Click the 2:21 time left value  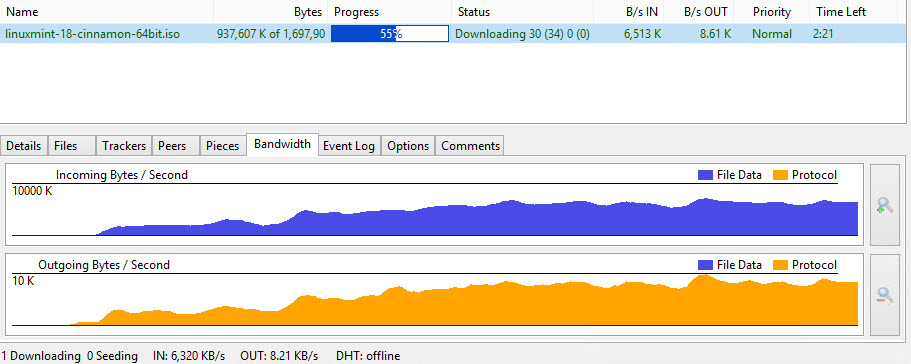(x=823, y=34)
